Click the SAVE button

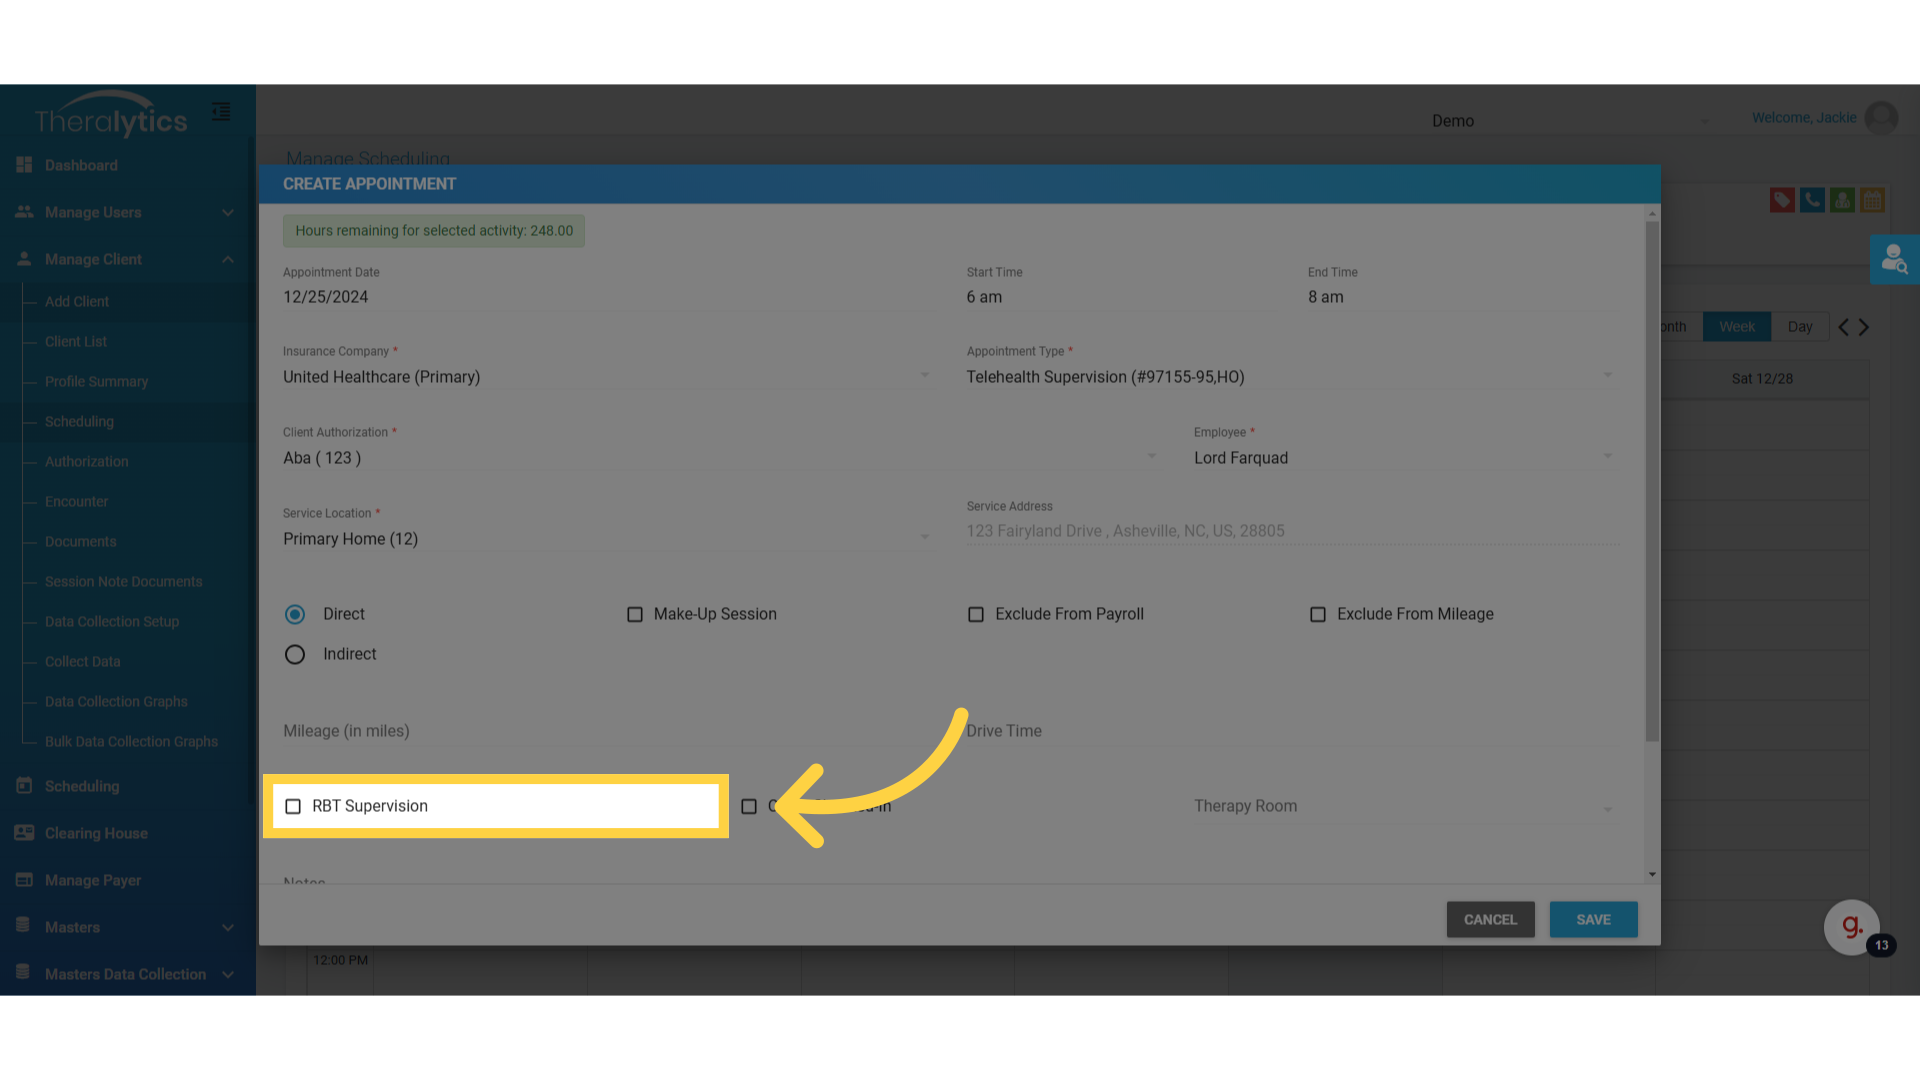[x=1593, y=920]
